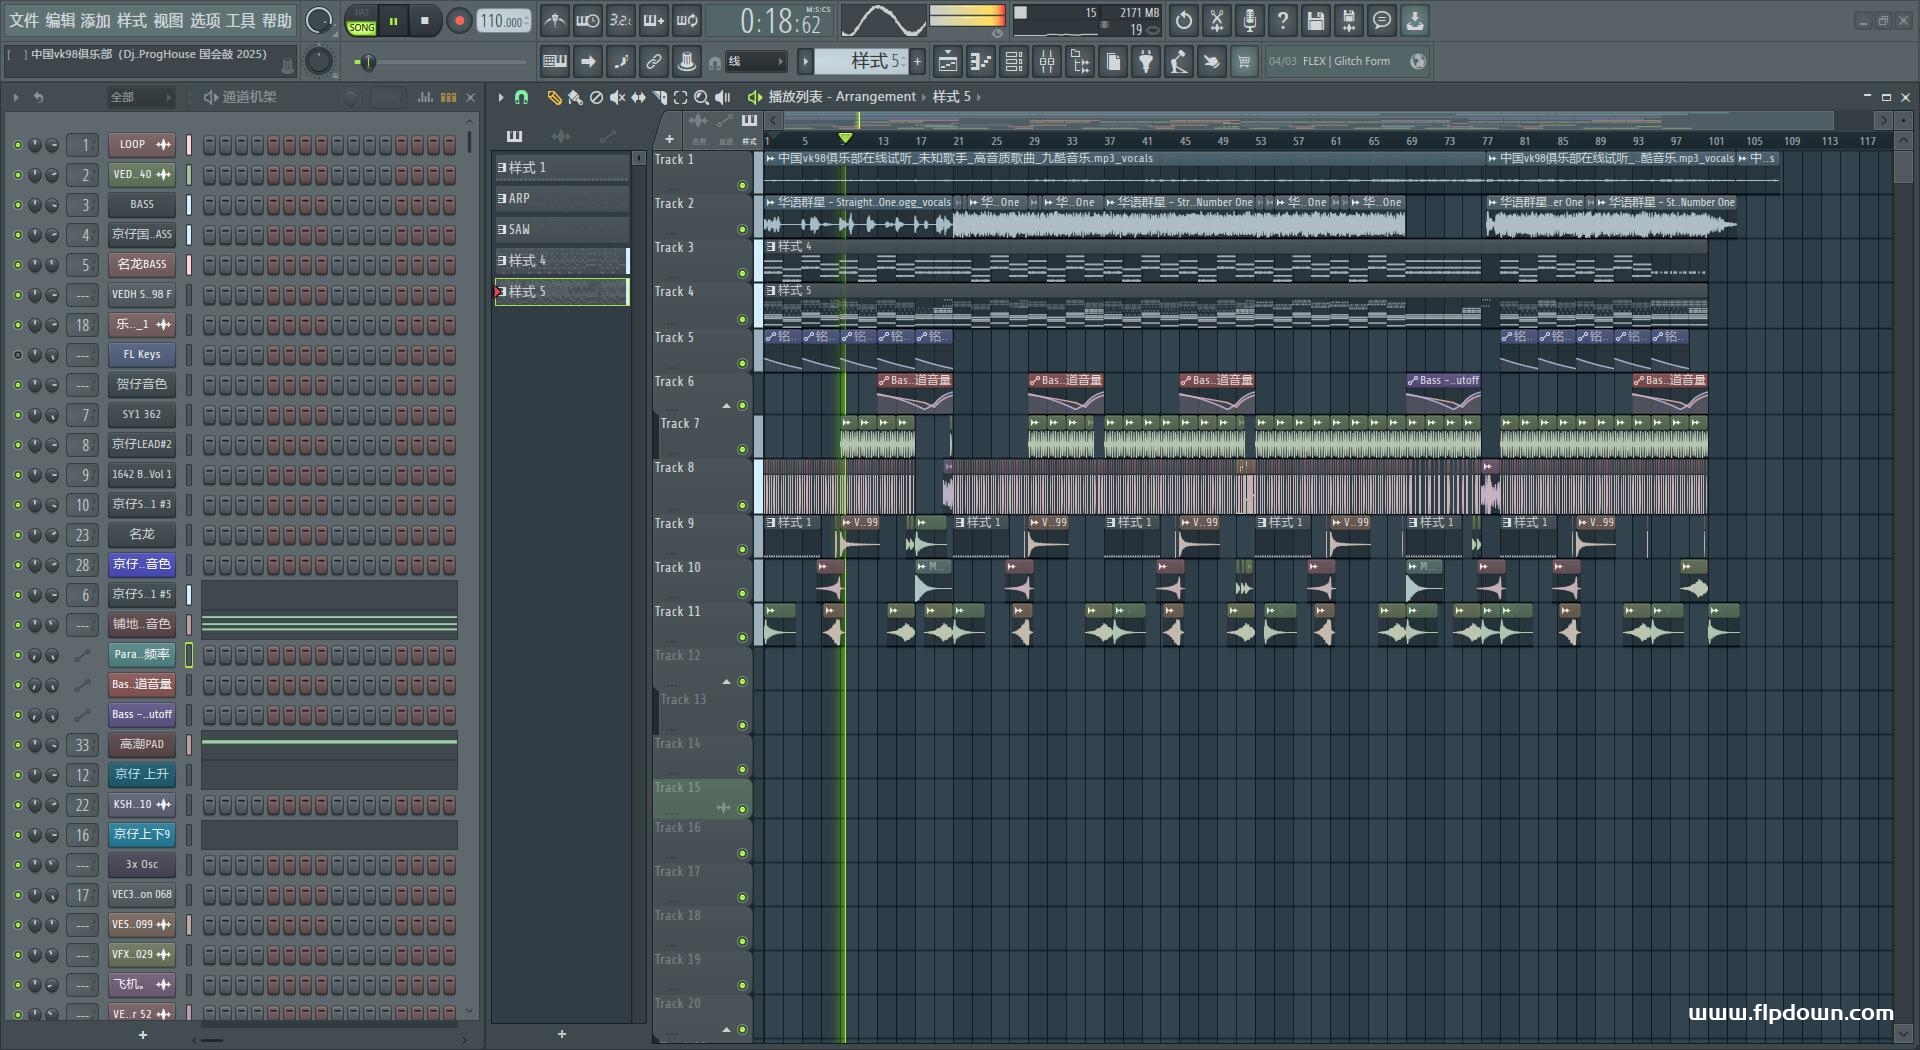Image resolution: width=1920 pixels, height=1050 pixels.
Task: Select the zoom tool in playlist toolbar
Action: (701, 97)
